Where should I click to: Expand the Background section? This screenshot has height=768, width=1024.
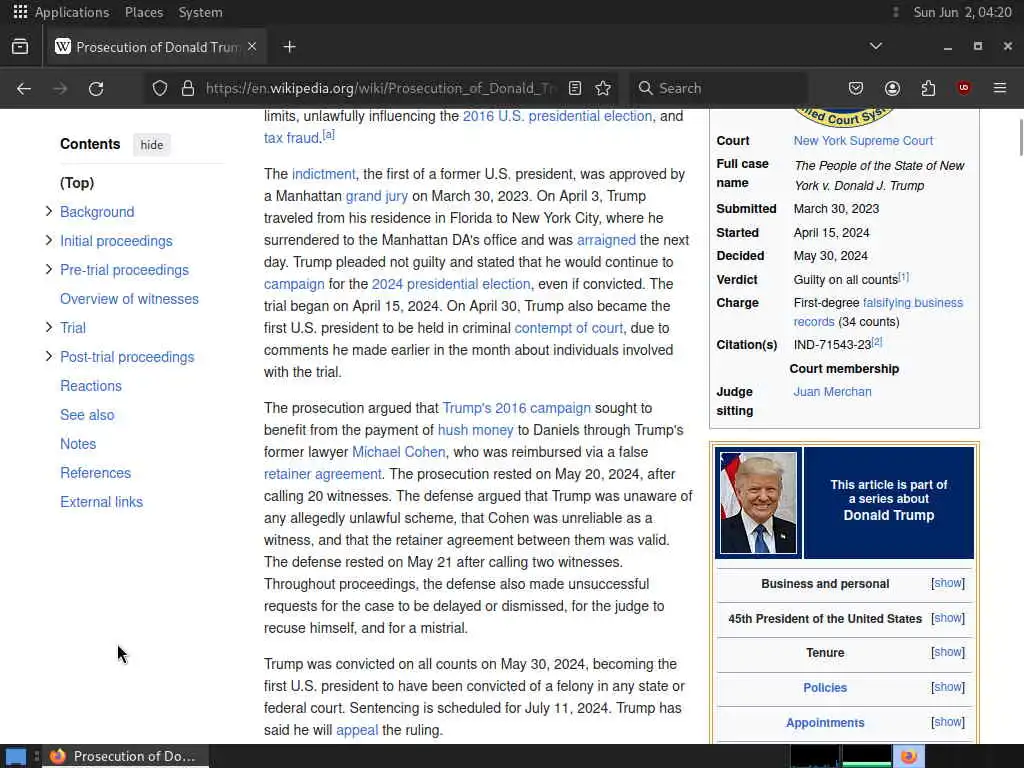tap(48, 211)
